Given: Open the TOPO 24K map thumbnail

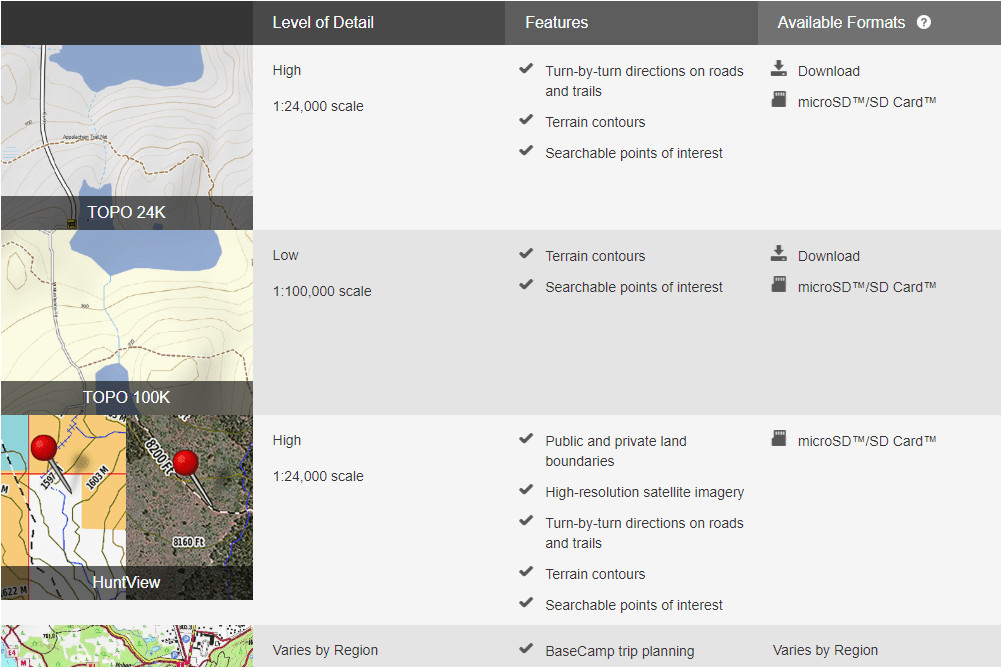Looking at the screenshot, I should tap(127, 137).
